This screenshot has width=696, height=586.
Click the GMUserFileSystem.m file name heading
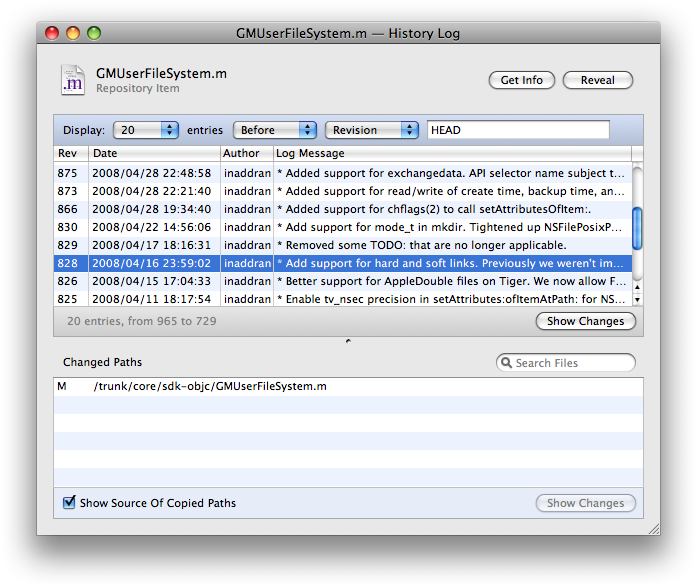(x=162, y=73)
